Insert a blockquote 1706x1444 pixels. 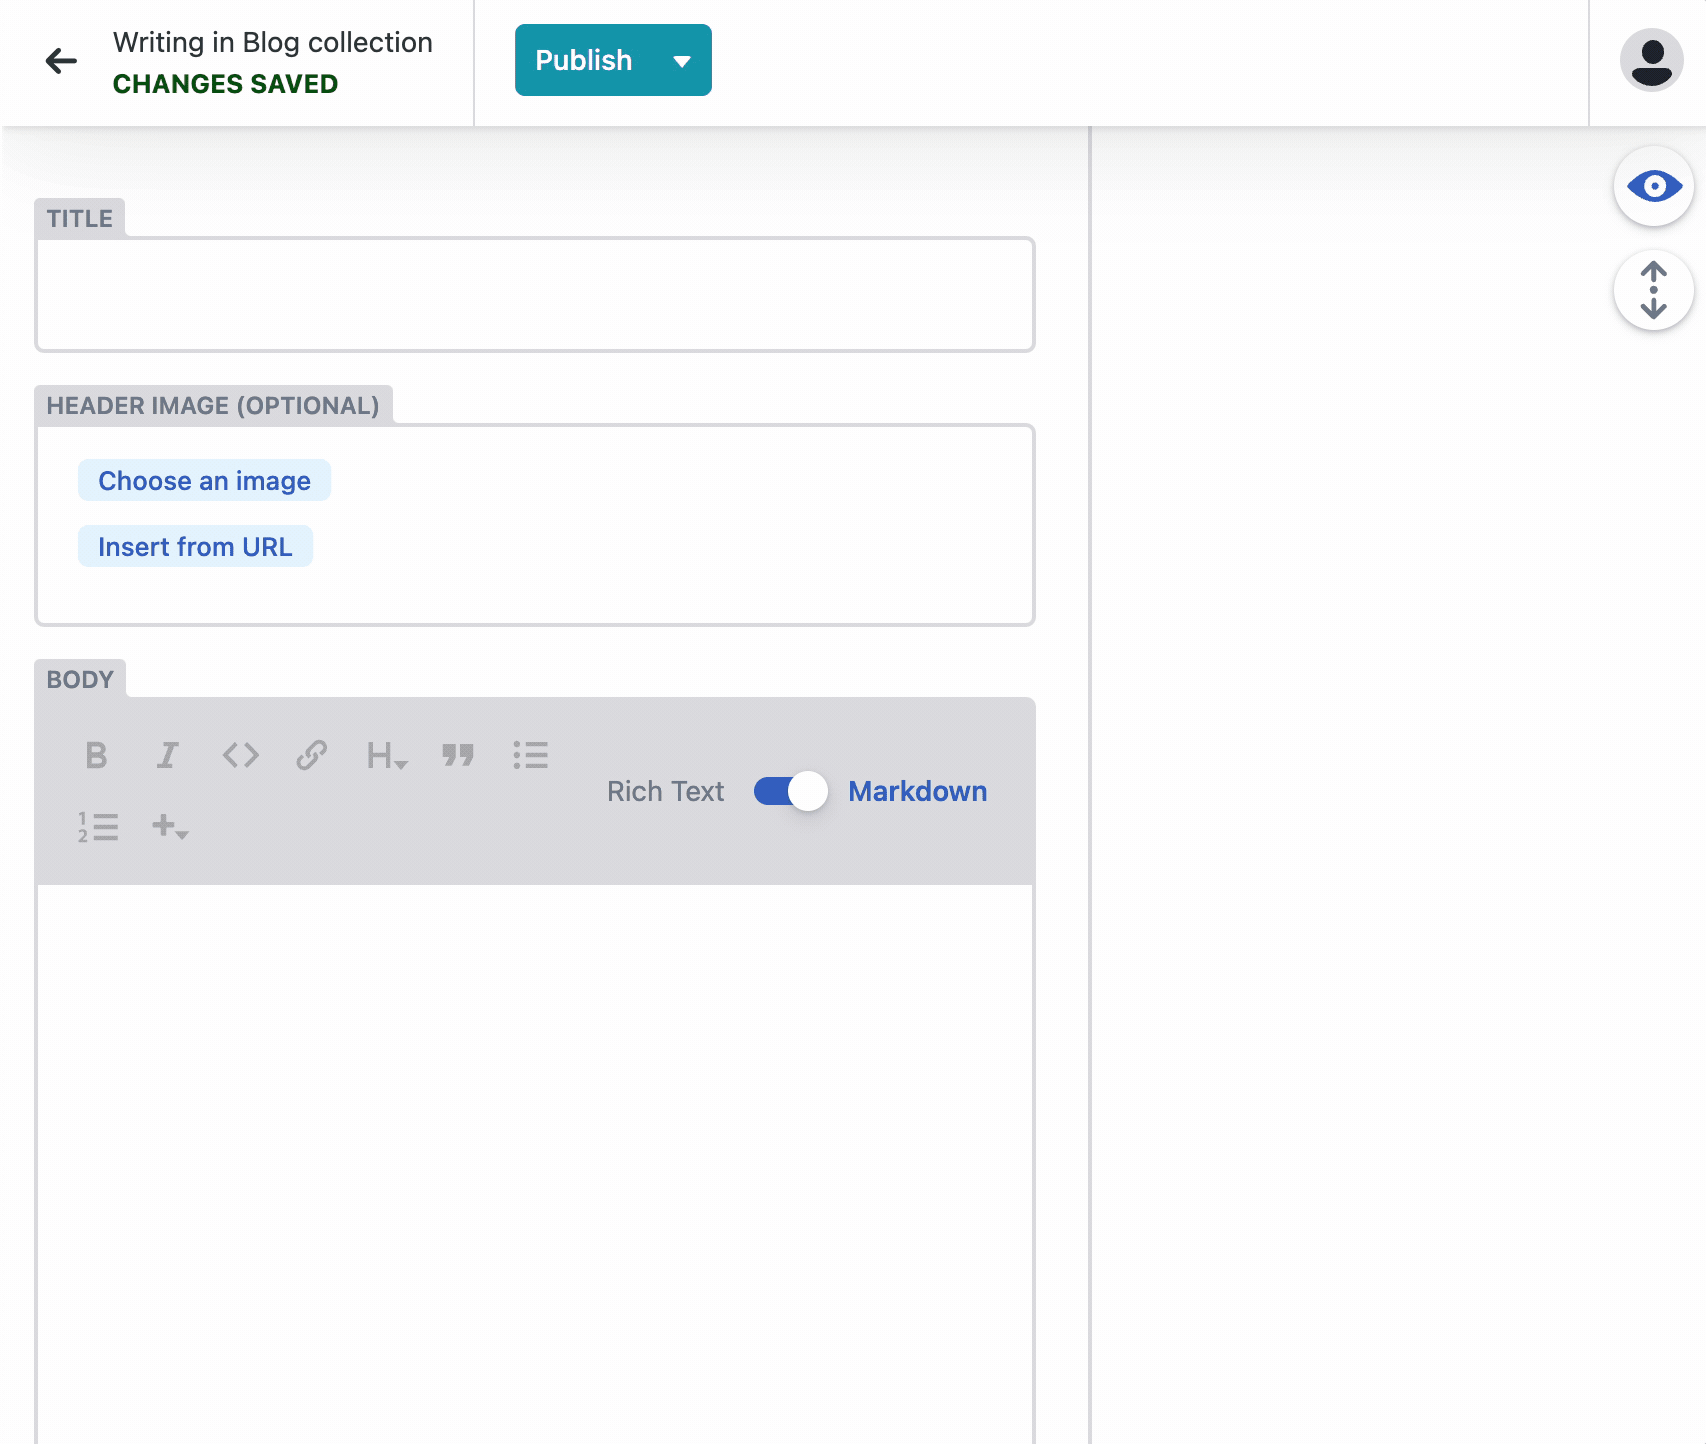pyautogui.click(x=458, y=755)
